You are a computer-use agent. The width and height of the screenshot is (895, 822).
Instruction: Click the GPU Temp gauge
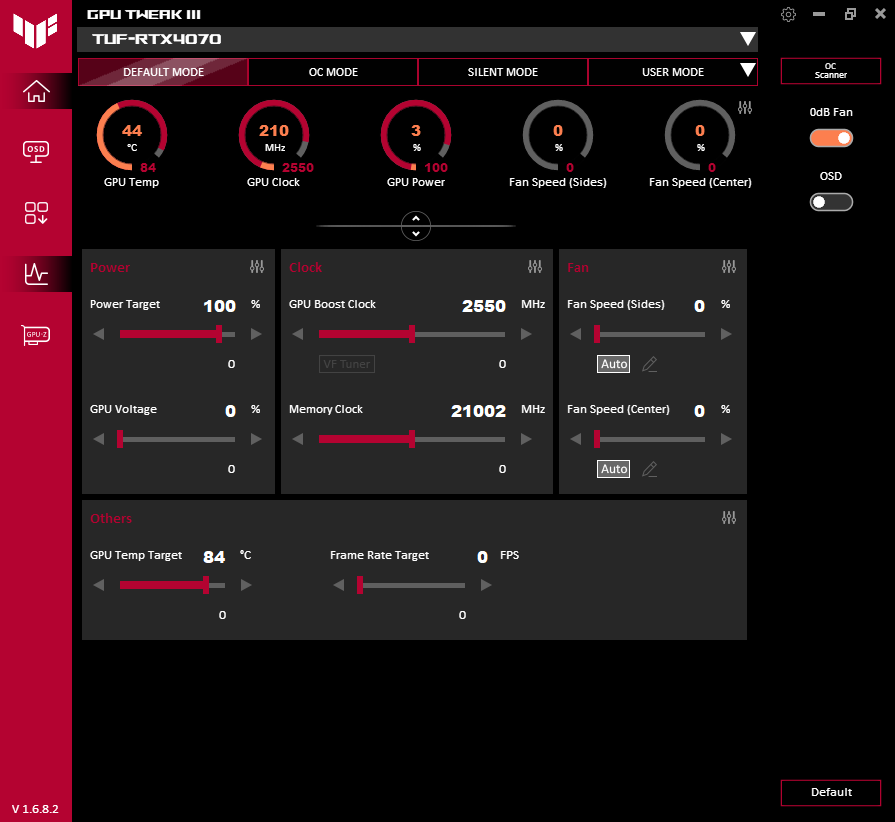coord(132,136)
